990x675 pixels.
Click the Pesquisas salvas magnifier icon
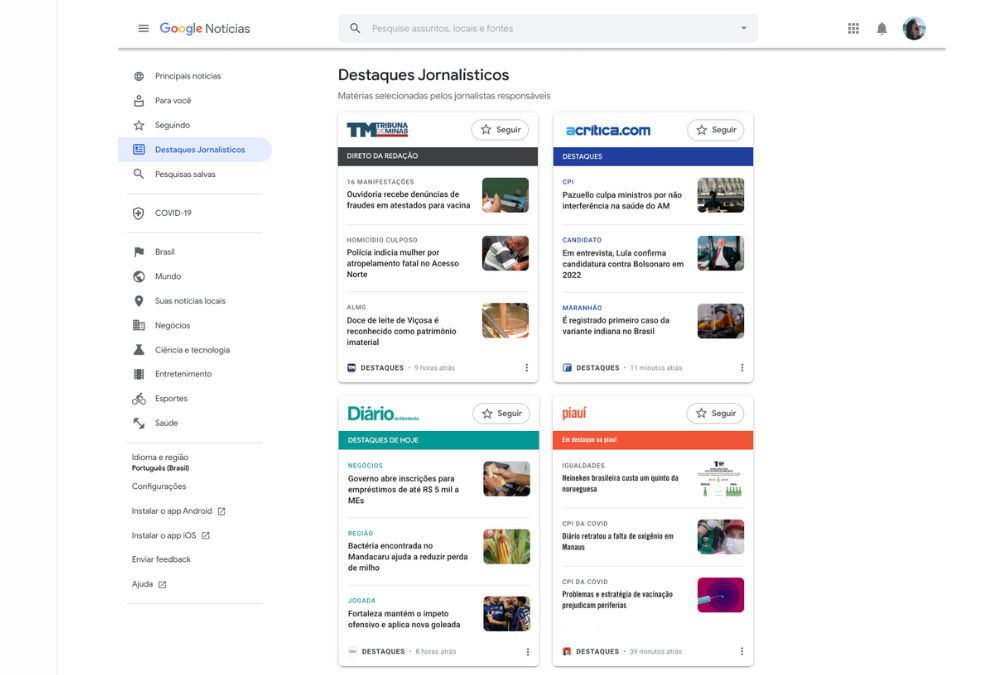[x=139, y=174]
